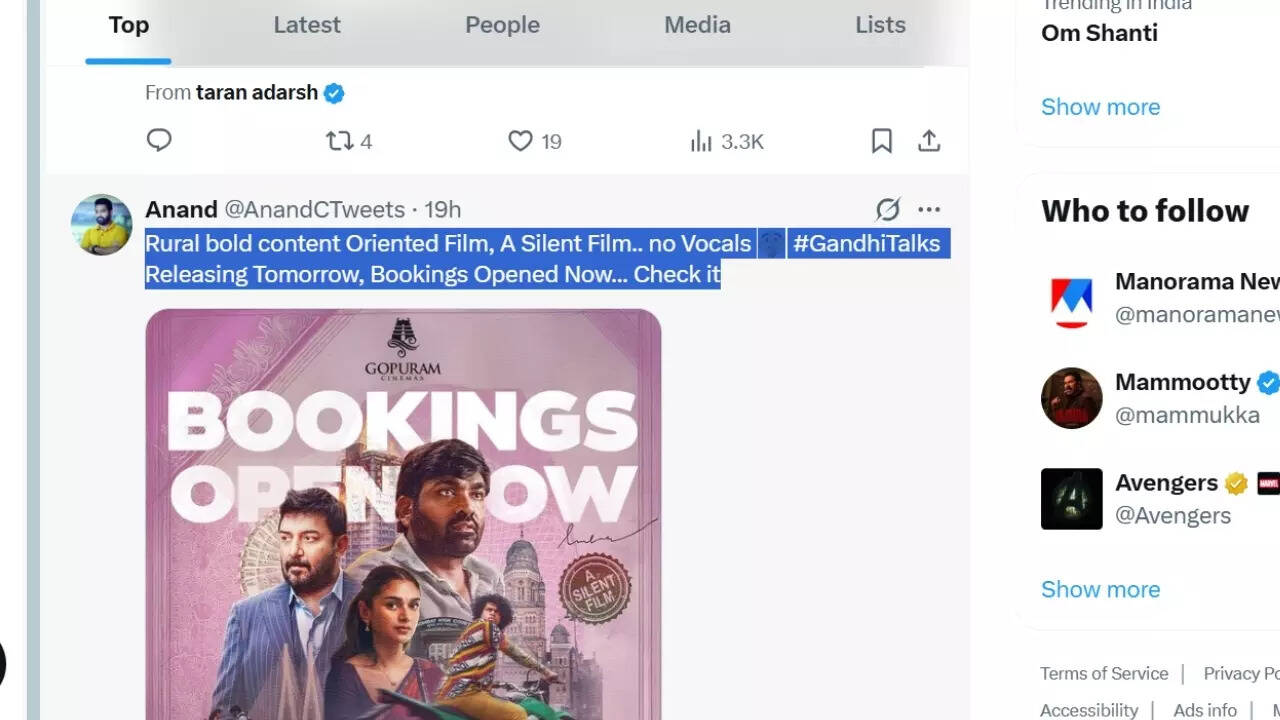1280x720 pixels.
Task: Repost the taran adarsh tweet
Action: [340, 141]
